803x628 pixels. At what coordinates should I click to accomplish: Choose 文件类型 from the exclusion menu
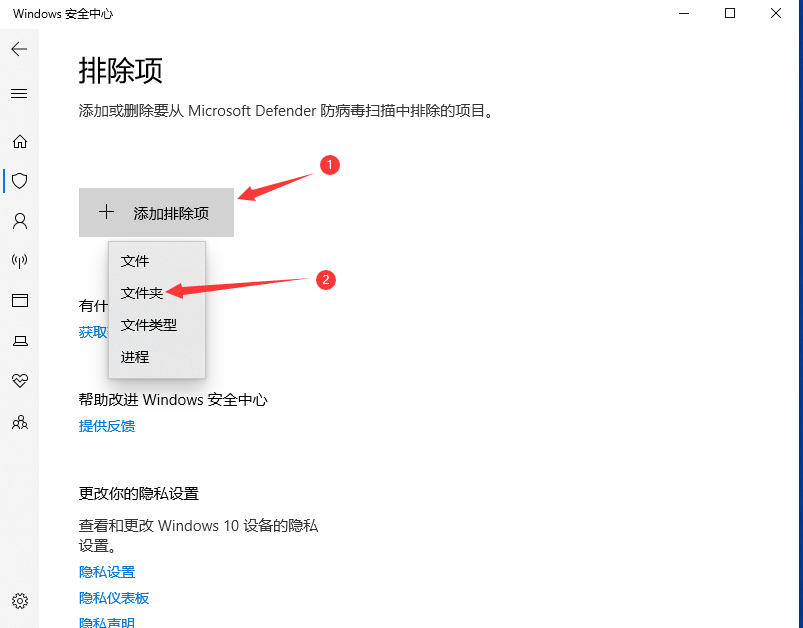[x=157, y=325]
